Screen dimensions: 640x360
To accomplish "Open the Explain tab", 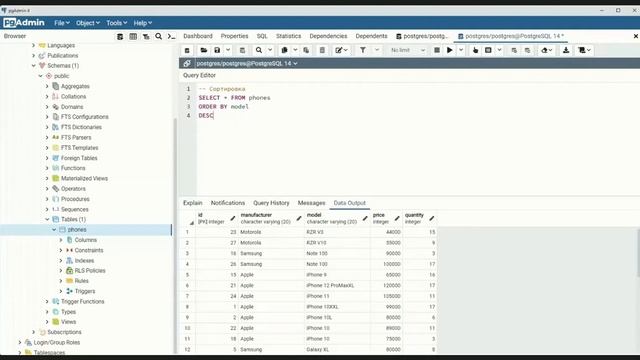I will (x=193, y=203).
